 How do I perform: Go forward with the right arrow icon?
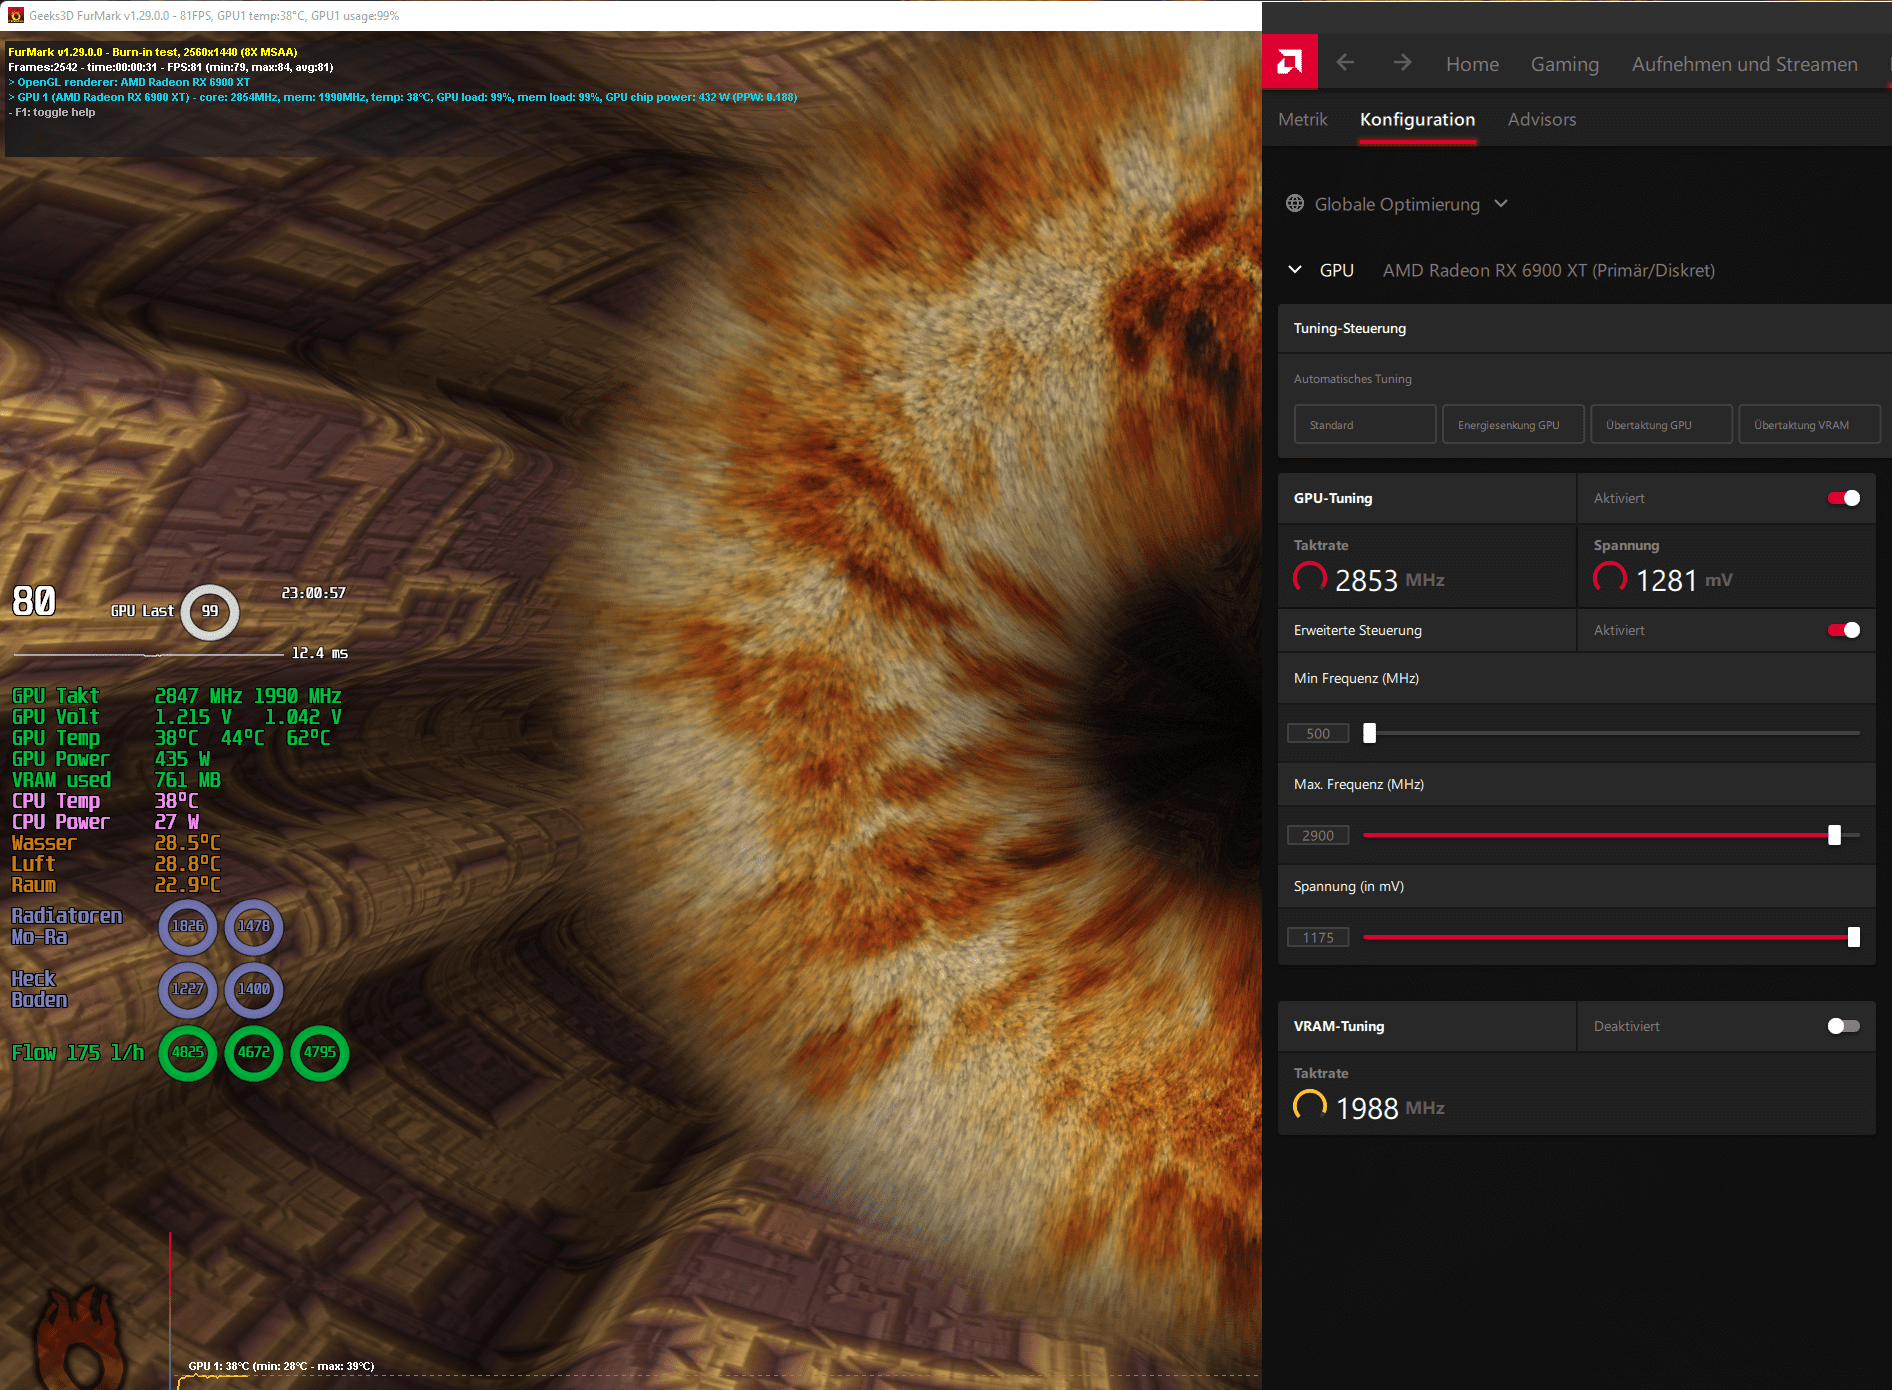1402,63
